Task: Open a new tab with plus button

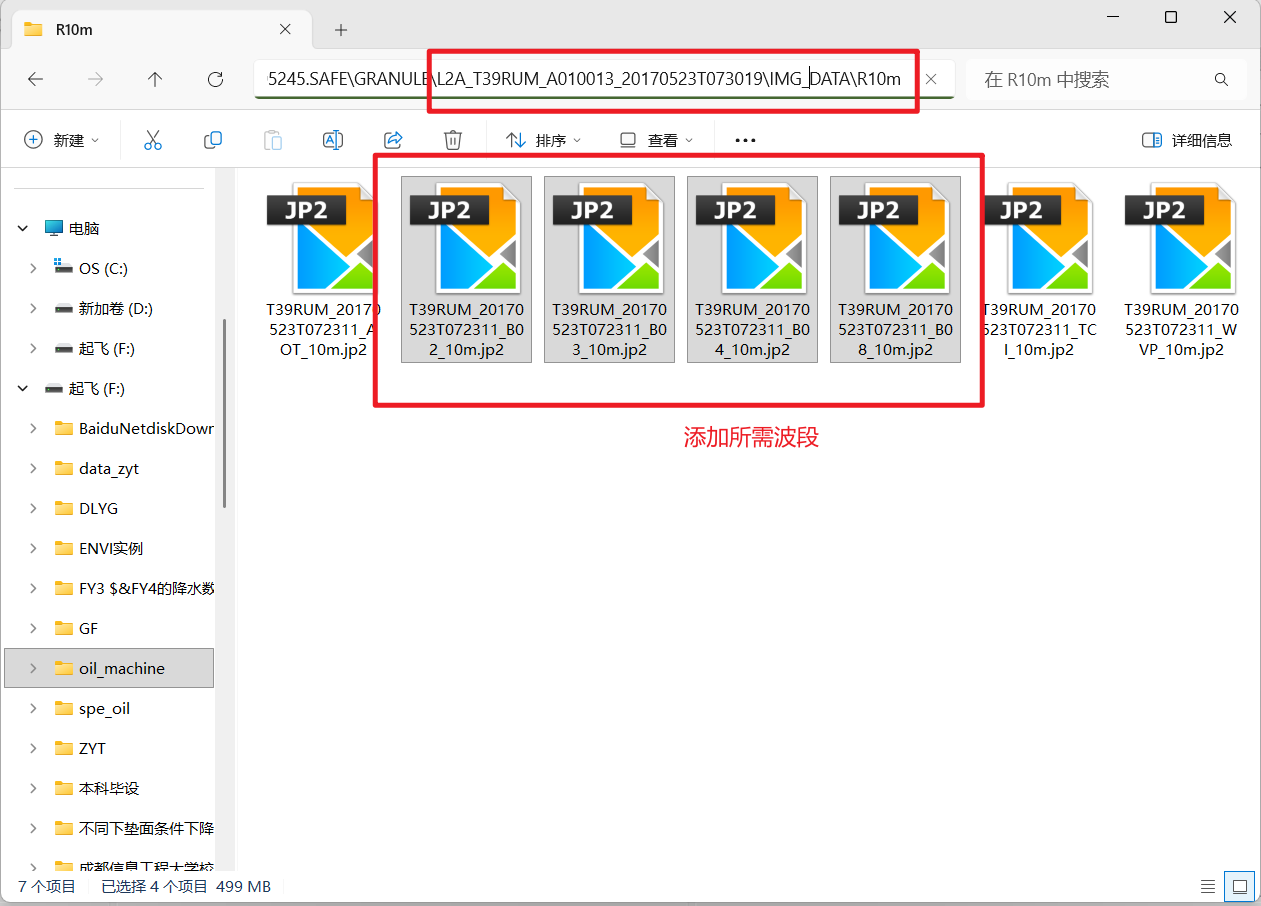Action: 341,30
